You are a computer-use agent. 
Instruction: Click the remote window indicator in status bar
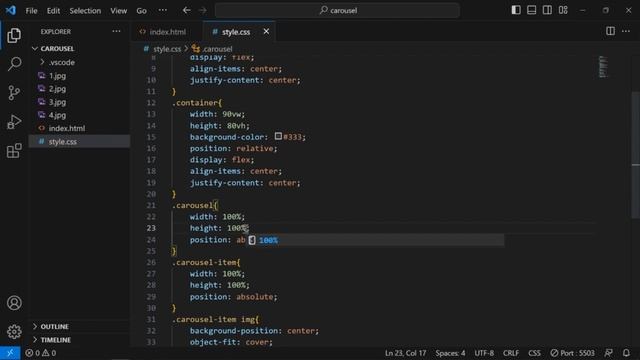(x=10, y=353)
